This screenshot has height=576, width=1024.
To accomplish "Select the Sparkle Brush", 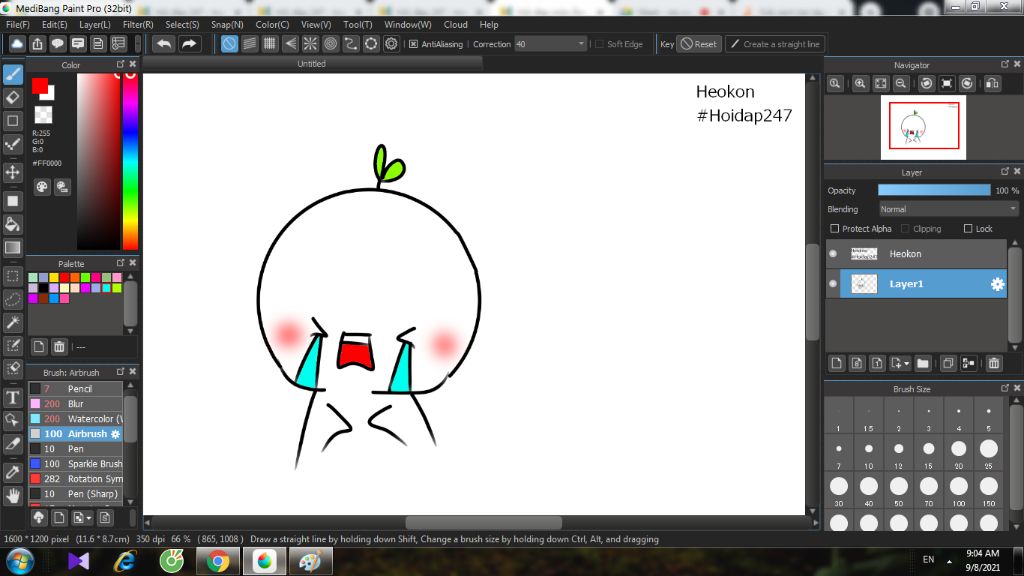I will point(76,464).
